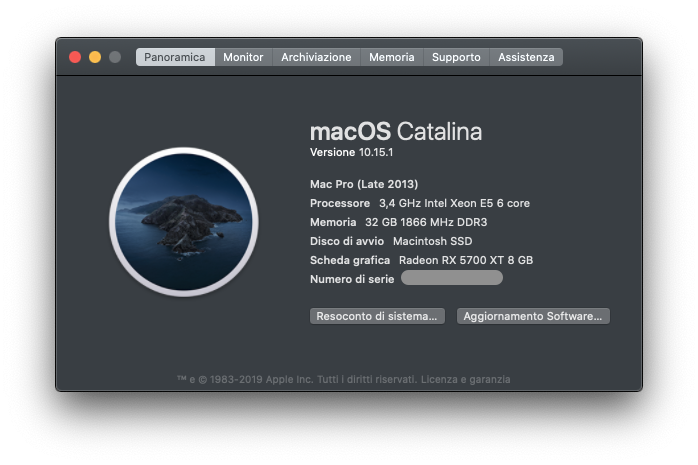Switch to the Panoramica tab
Viewport: 698px width, 465px height.
[175, 57]
